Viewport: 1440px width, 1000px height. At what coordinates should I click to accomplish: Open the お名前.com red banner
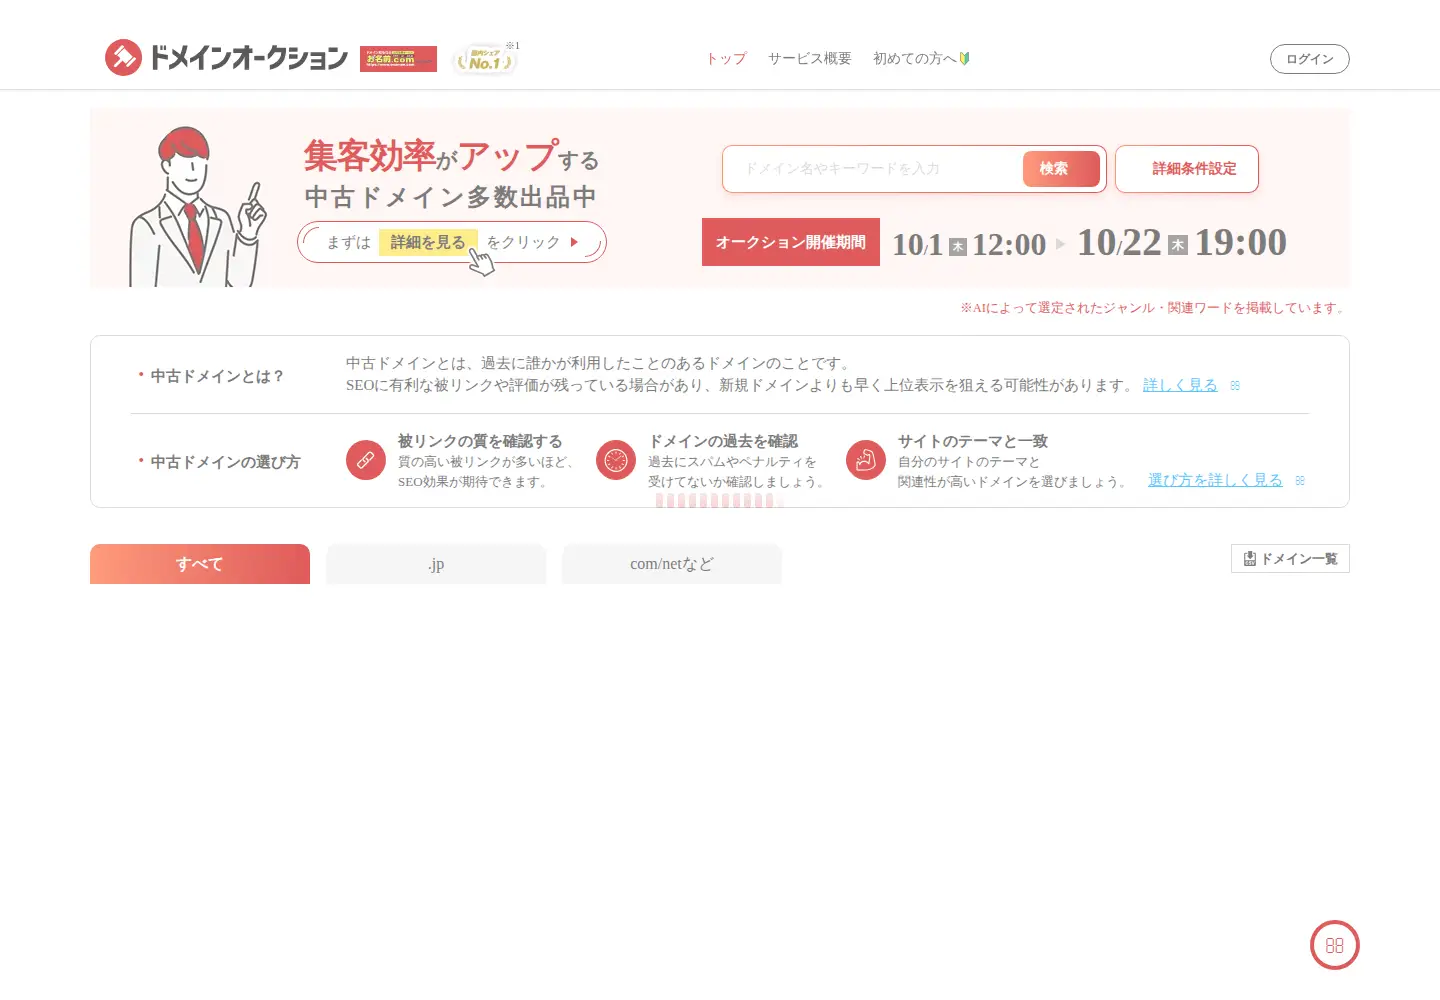[x=398, y=59]
